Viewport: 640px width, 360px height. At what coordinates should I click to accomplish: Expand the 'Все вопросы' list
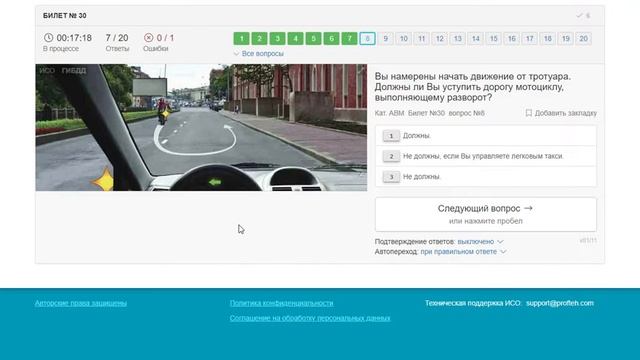(x=259, y=53)
